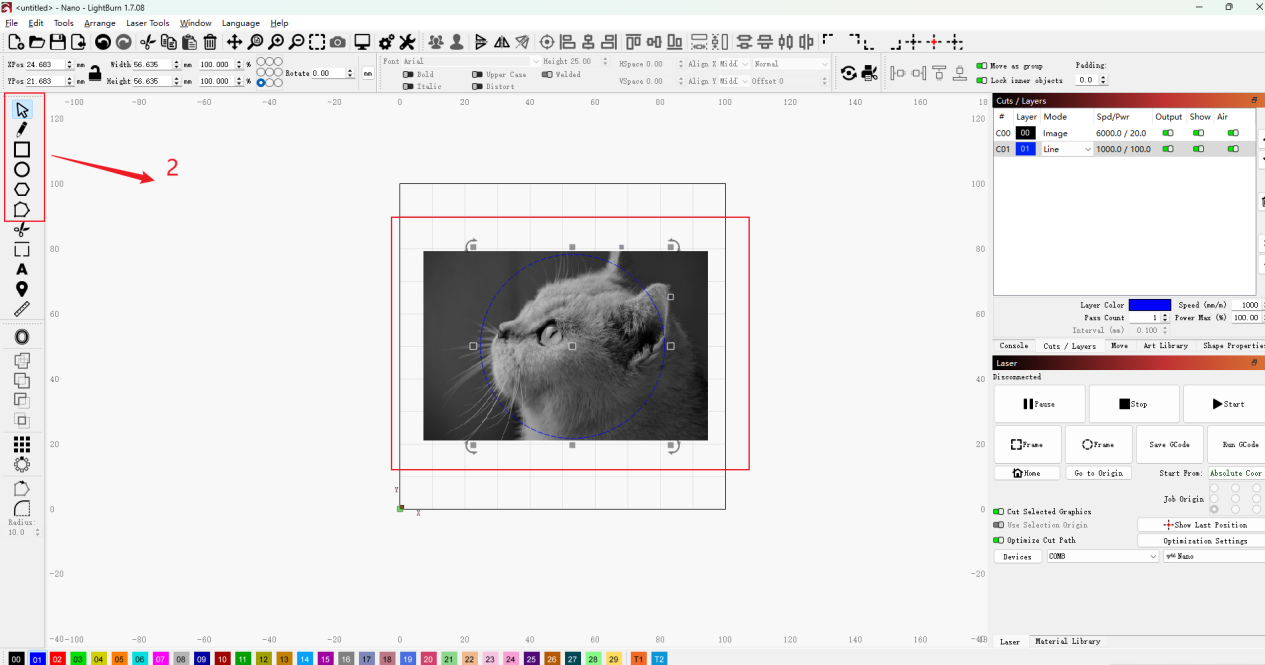Click the Delete trash can icon
The width and height of the screenshot is (1265, 665).
click(x=210, y=42)
